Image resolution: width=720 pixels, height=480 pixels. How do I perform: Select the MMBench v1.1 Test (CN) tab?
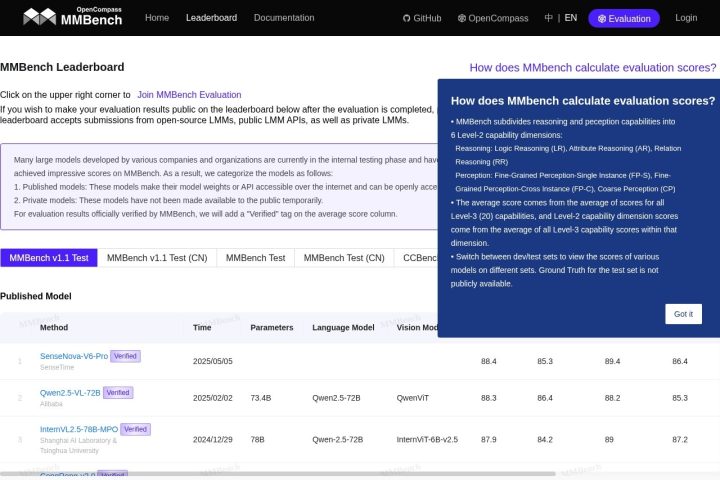point(157,258)
